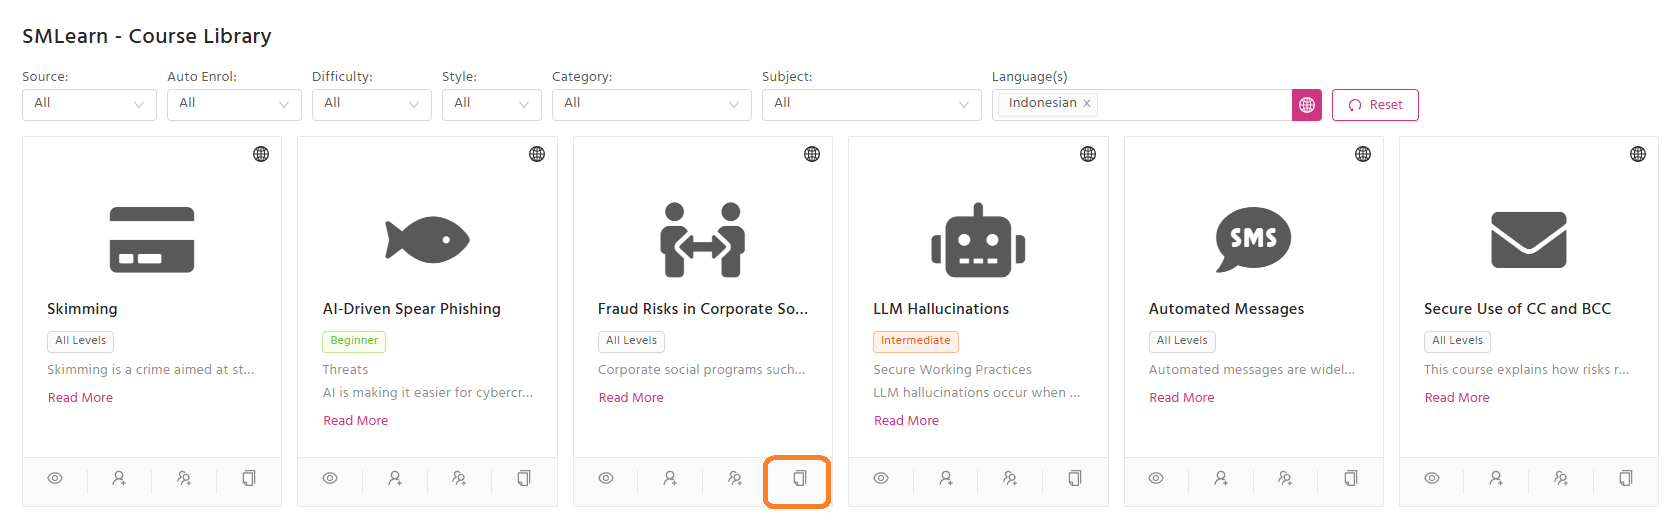Screen dimensions: 1665x517
Task: Copy the Fraud Risks in Corporate course
Action: [x=799, y=479]
